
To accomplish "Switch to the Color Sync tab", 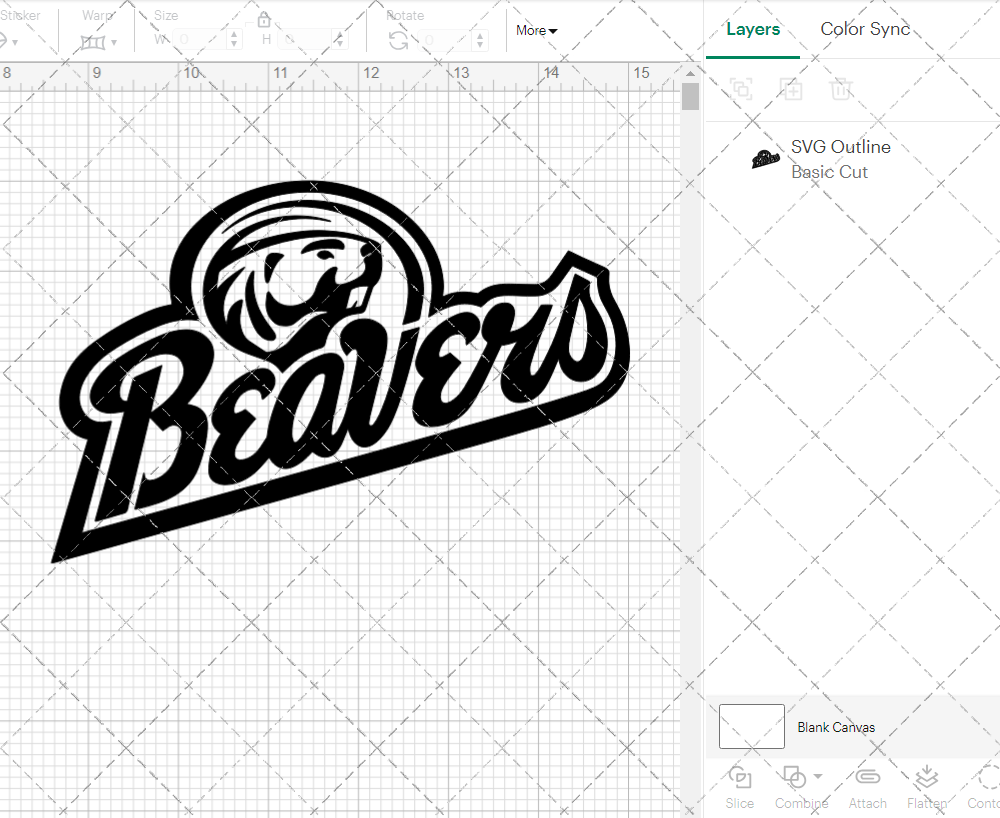I will click(865, 29).
